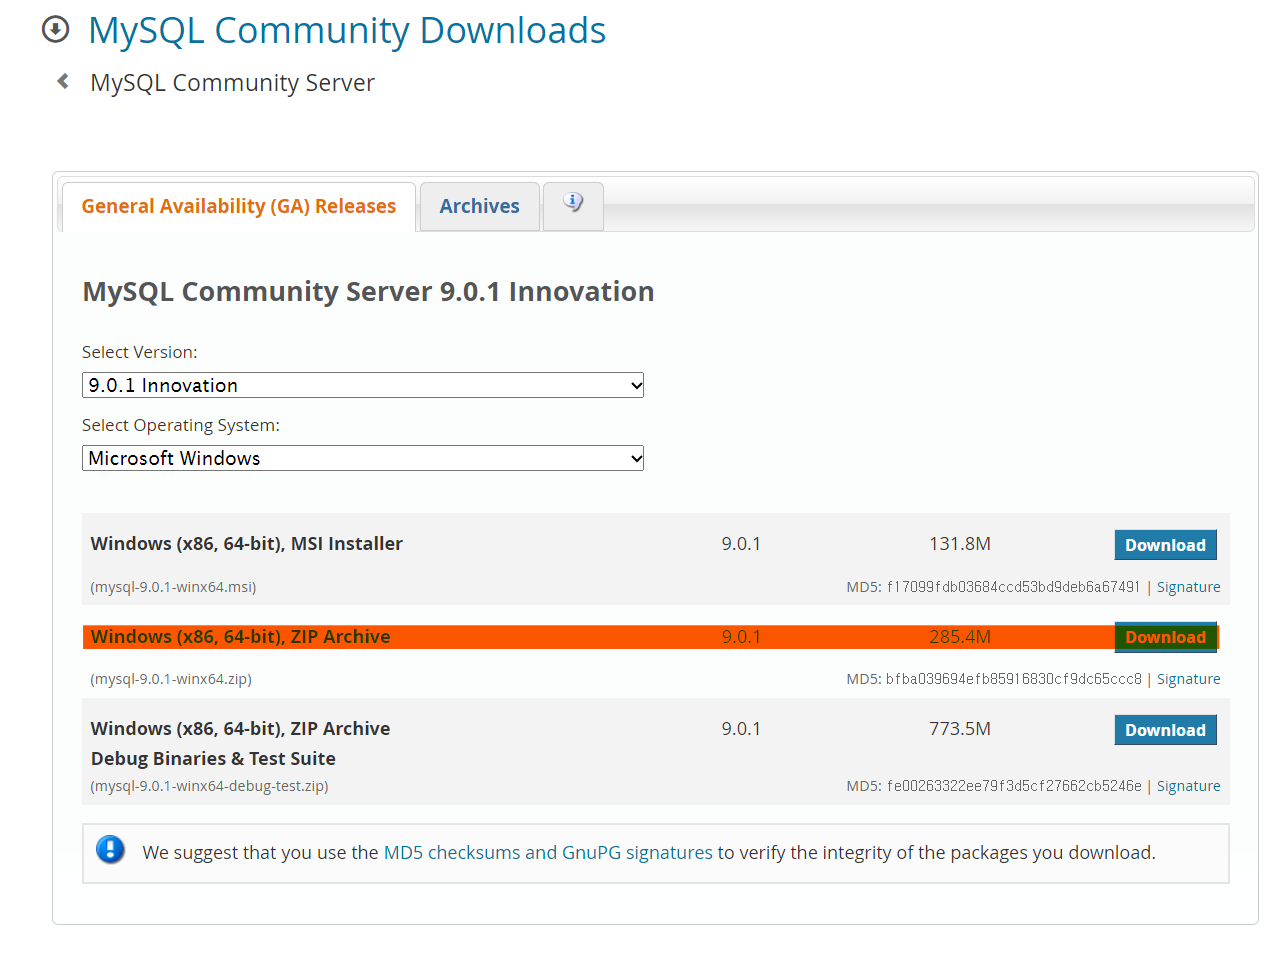Switch to the Archives tab
The width and height of the screenshot is (1281, 957).
point(480,206)
